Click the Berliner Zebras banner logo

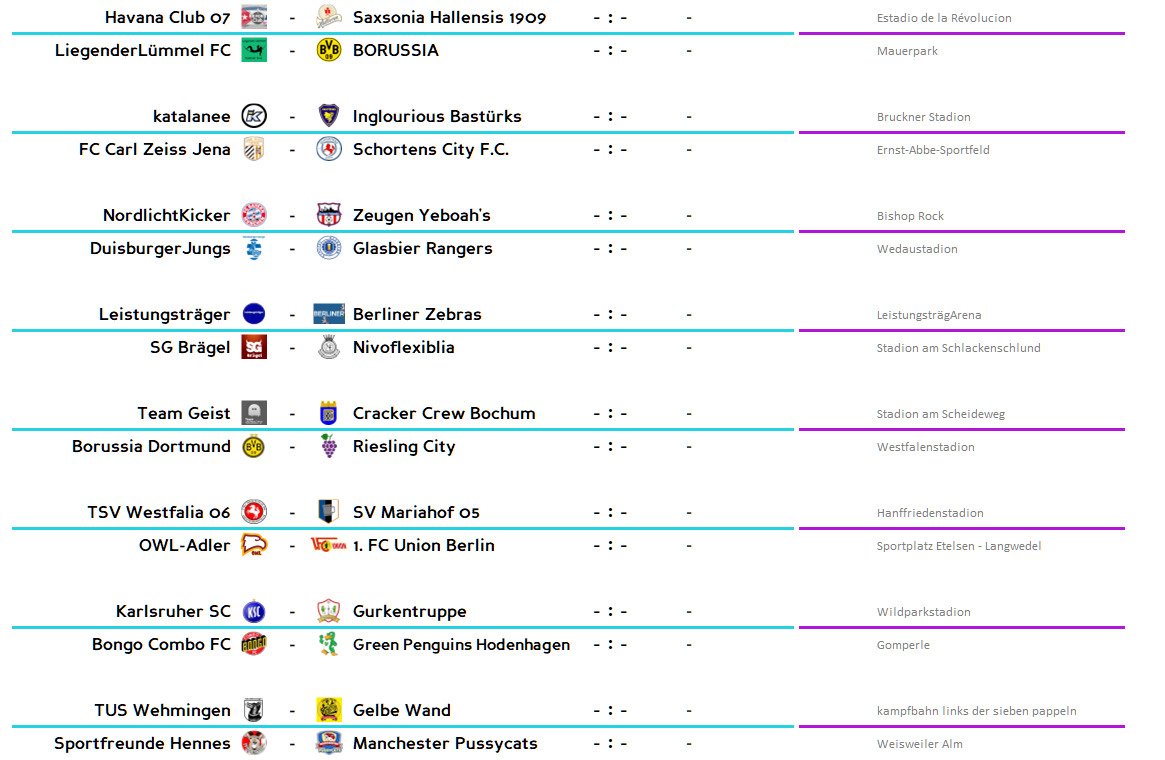328,314
